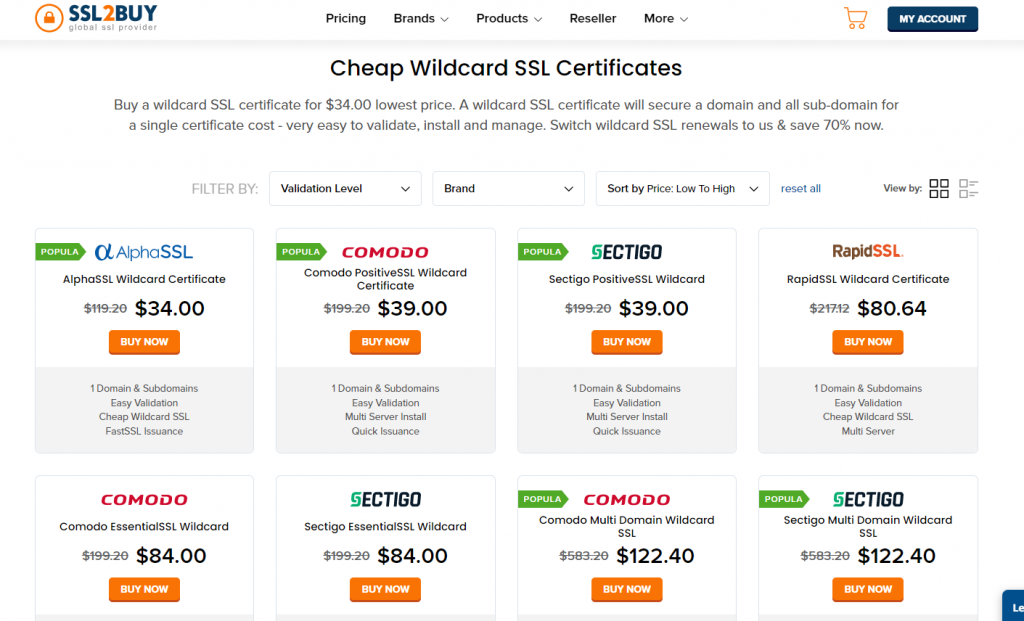
Task: Reset all filters link
Action: point(801,189)
